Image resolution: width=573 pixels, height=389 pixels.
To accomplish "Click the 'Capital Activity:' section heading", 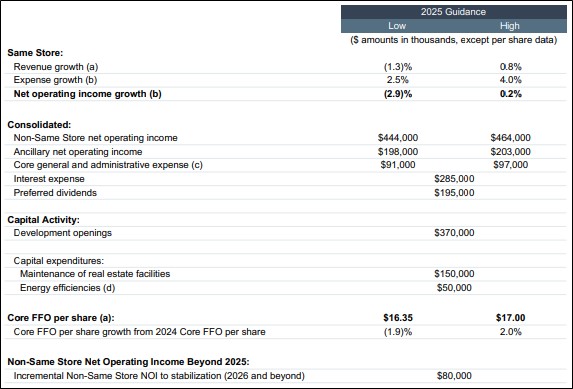I will pyautogui.click(x=43, y=220).
